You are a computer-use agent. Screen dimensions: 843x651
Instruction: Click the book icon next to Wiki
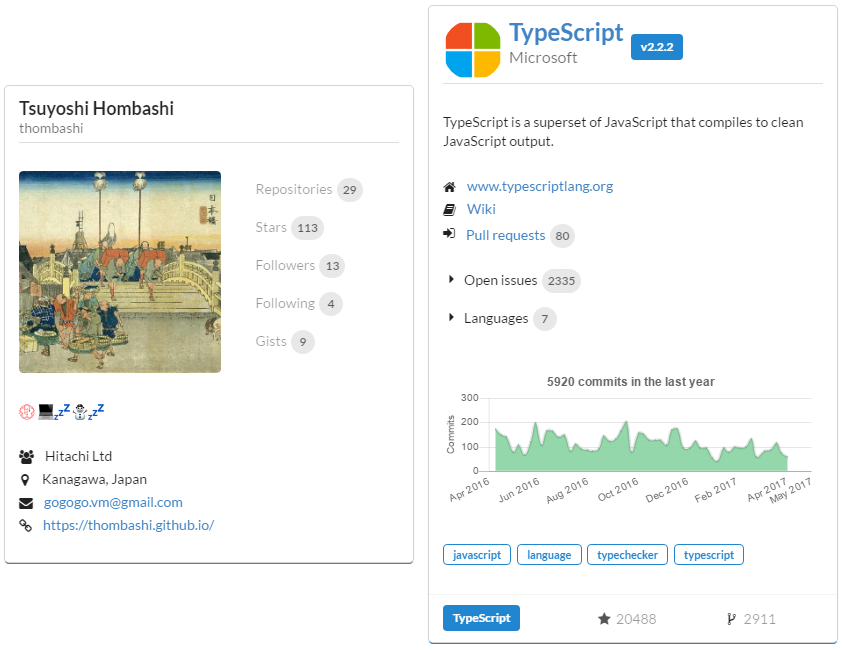pos(449,210)
